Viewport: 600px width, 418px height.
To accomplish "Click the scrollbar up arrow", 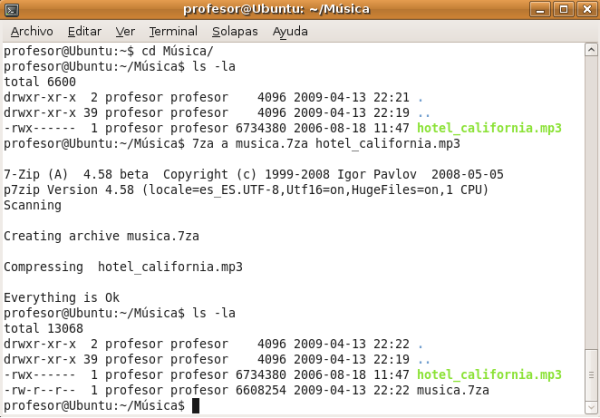I will (591, 50).
